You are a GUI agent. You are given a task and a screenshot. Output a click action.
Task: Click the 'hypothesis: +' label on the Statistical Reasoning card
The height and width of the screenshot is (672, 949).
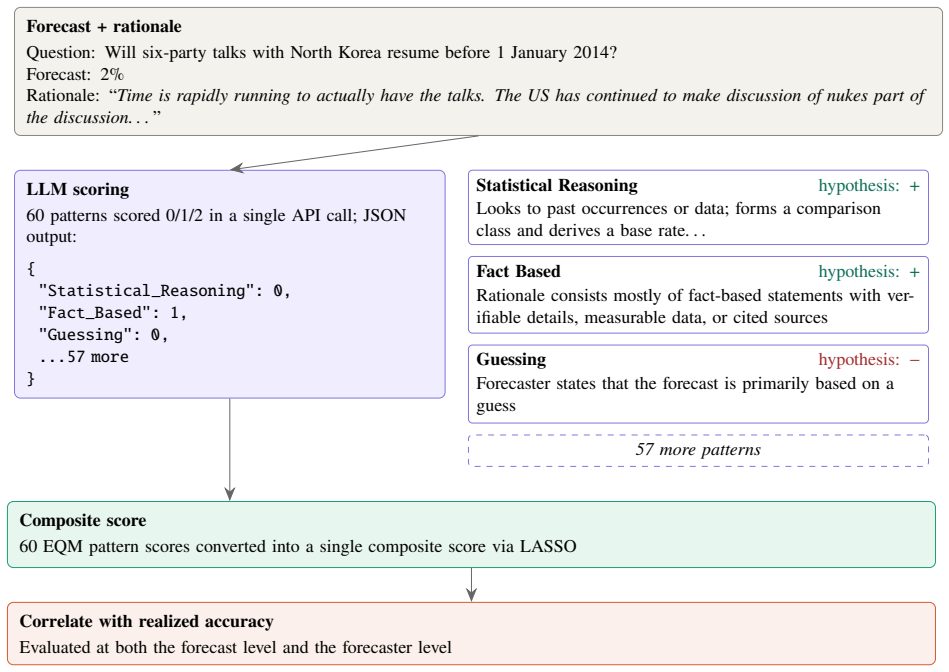(869, 186)
